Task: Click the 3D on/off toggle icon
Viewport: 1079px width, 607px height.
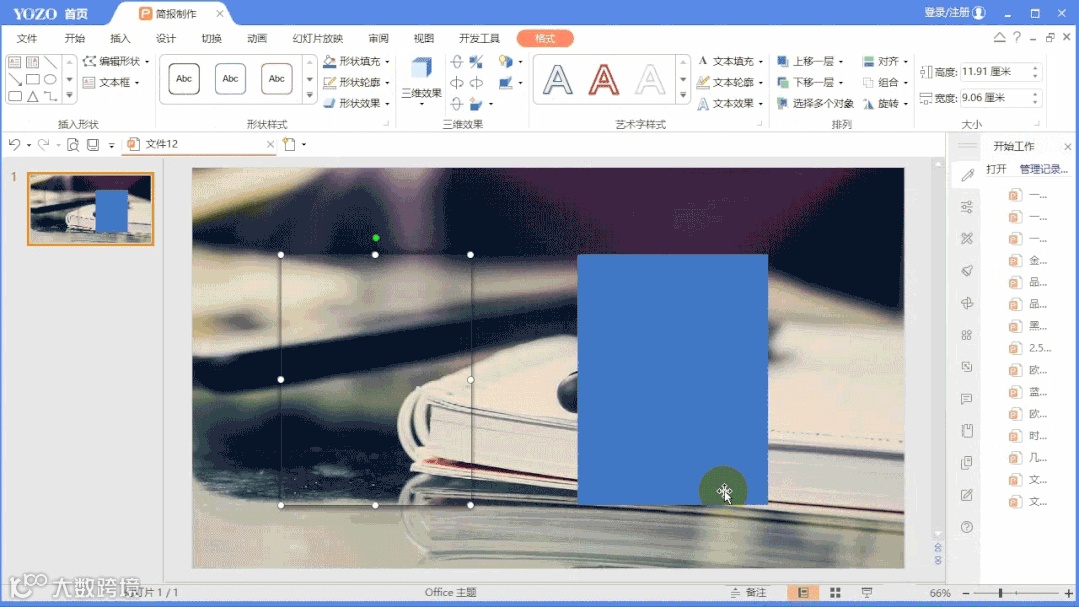Action: [476, 62]
